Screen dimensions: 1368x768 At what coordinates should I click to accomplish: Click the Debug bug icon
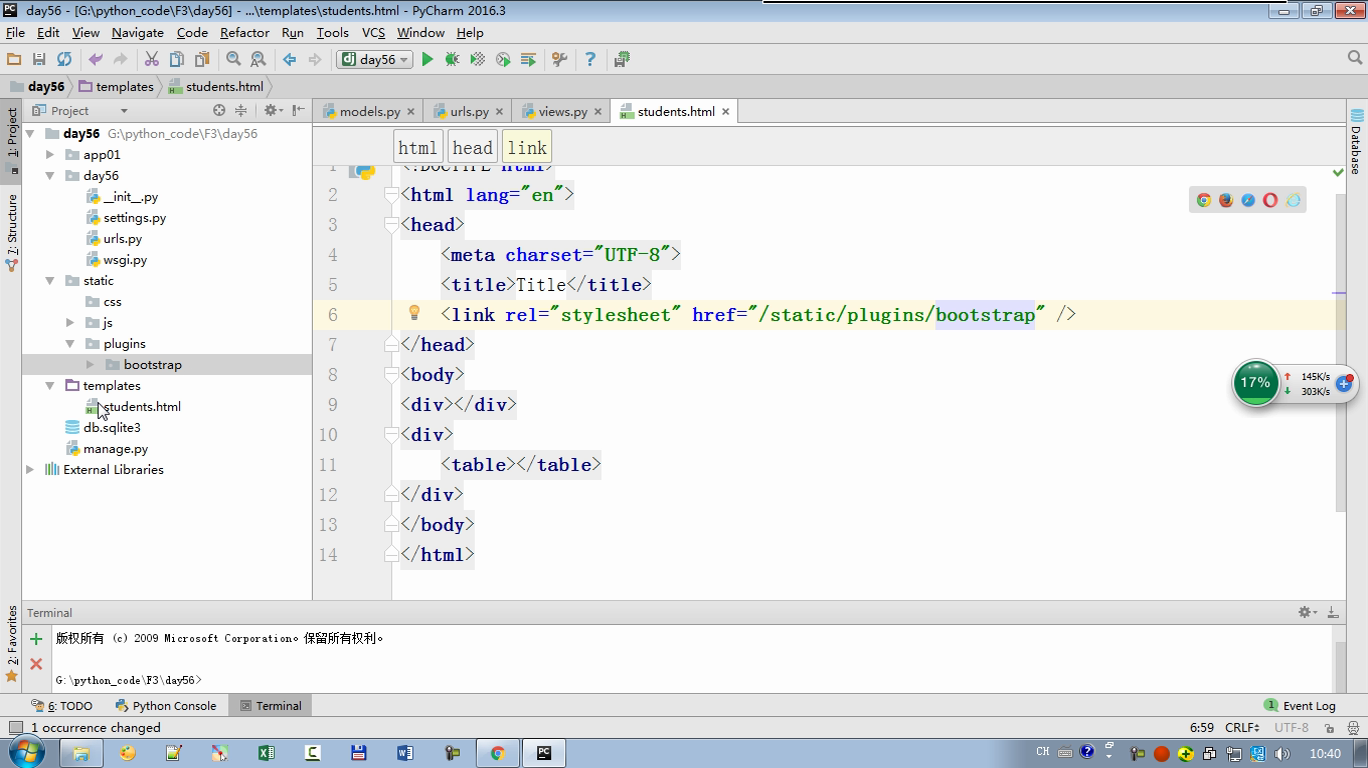[x=452, y=60]
